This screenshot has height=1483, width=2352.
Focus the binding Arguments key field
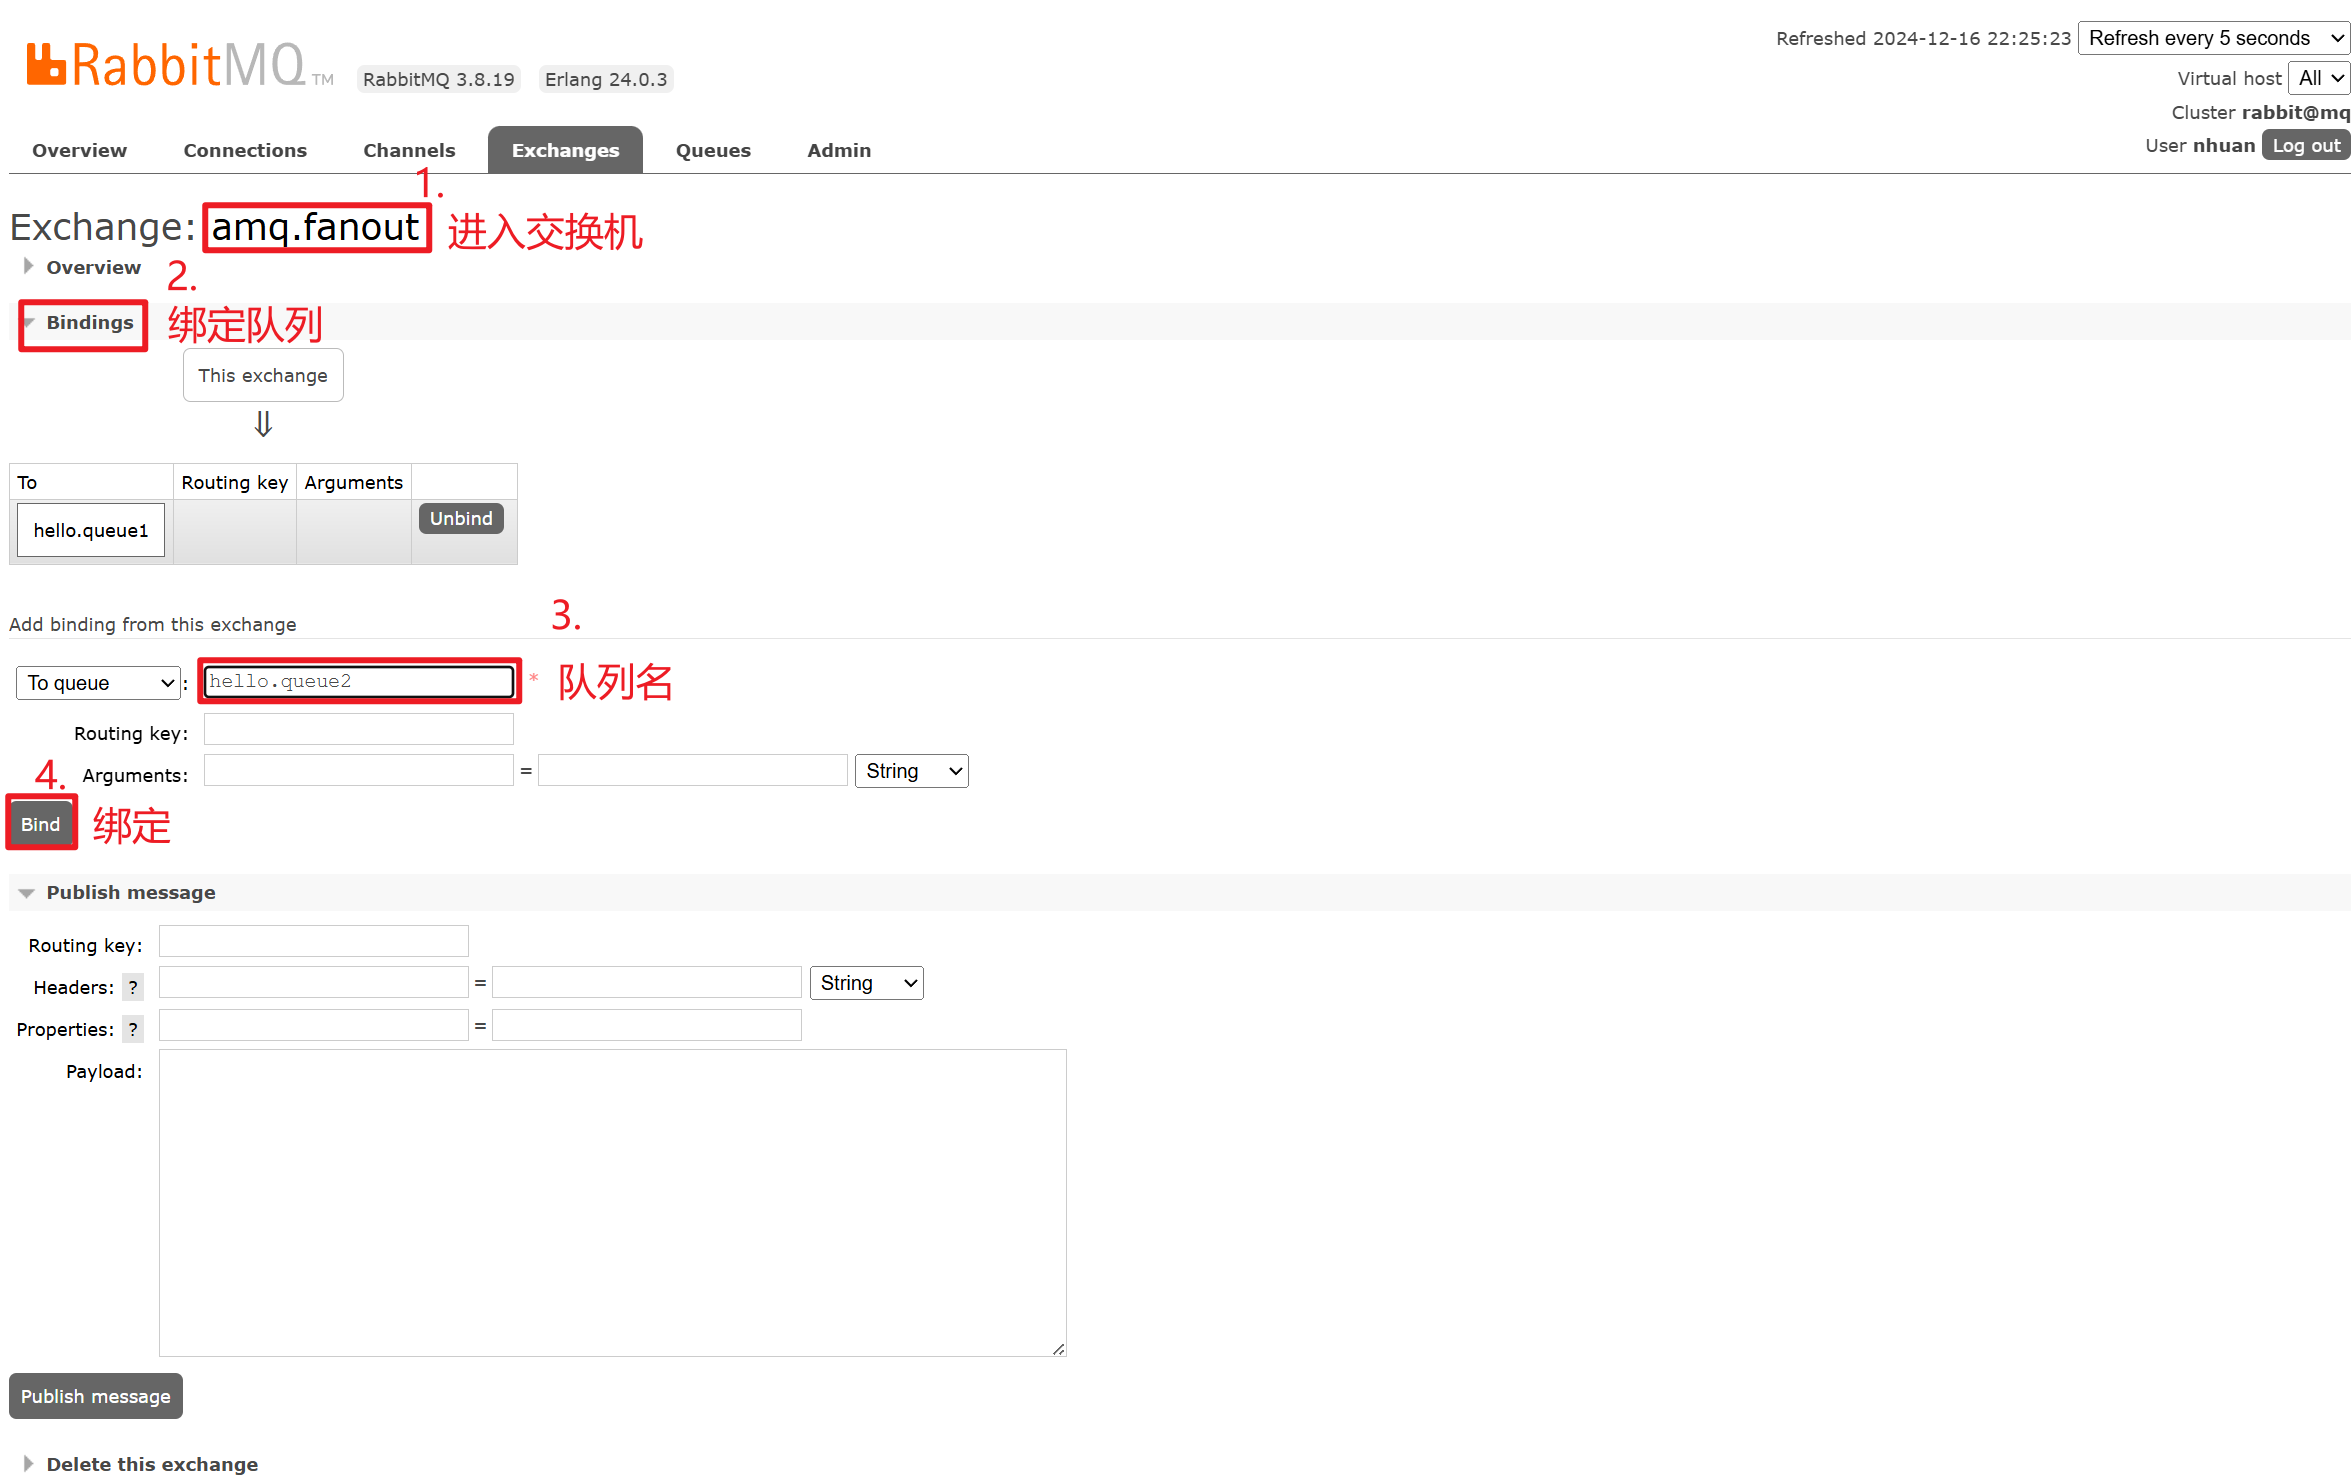[359, 770]
